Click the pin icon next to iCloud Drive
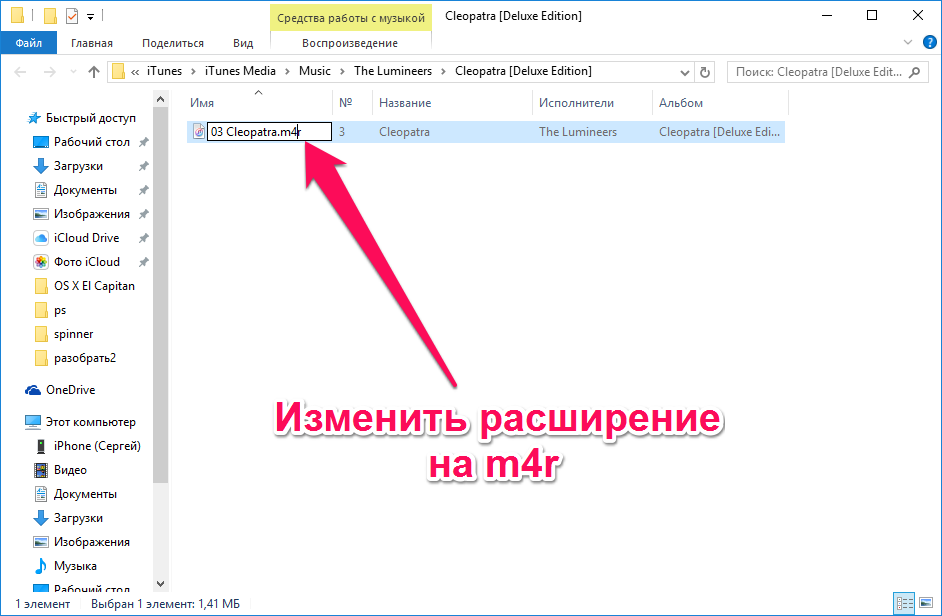Image resolution: width=942 pixels, height=616 pixels. point(143,239)
